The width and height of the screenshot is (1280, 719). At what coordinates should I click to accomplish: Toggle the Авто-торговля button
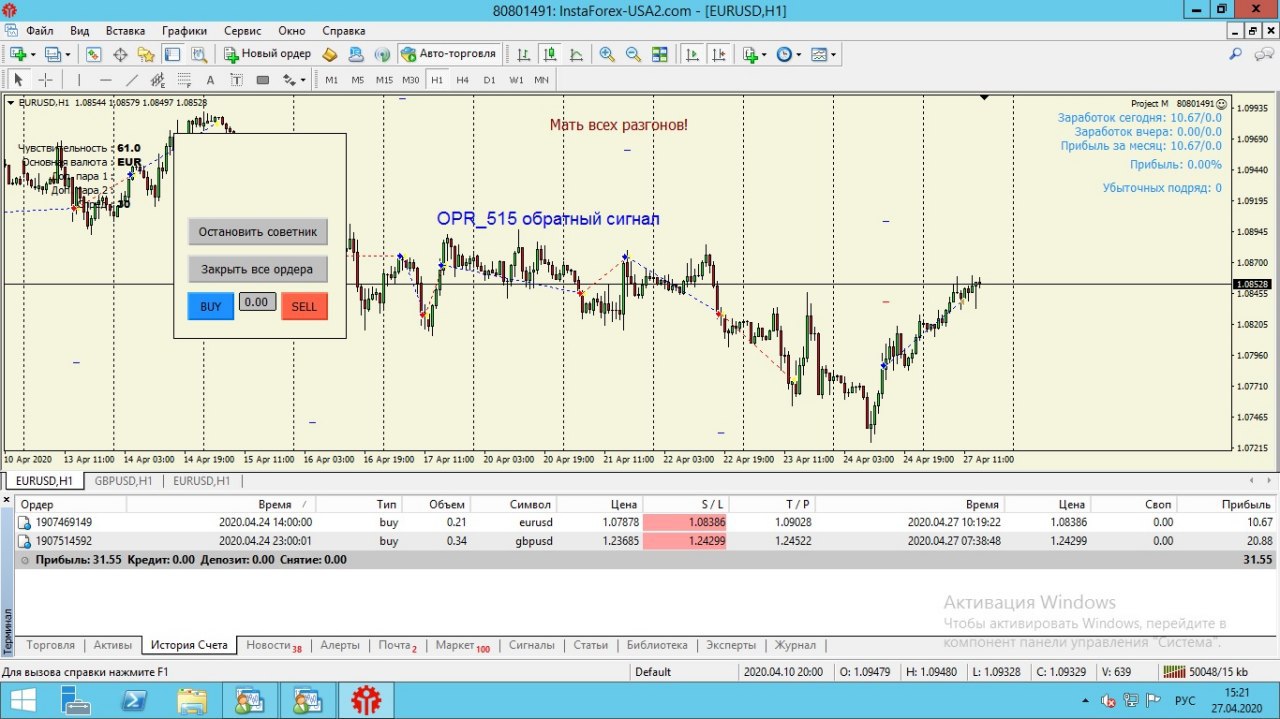(x=448, y=54)
